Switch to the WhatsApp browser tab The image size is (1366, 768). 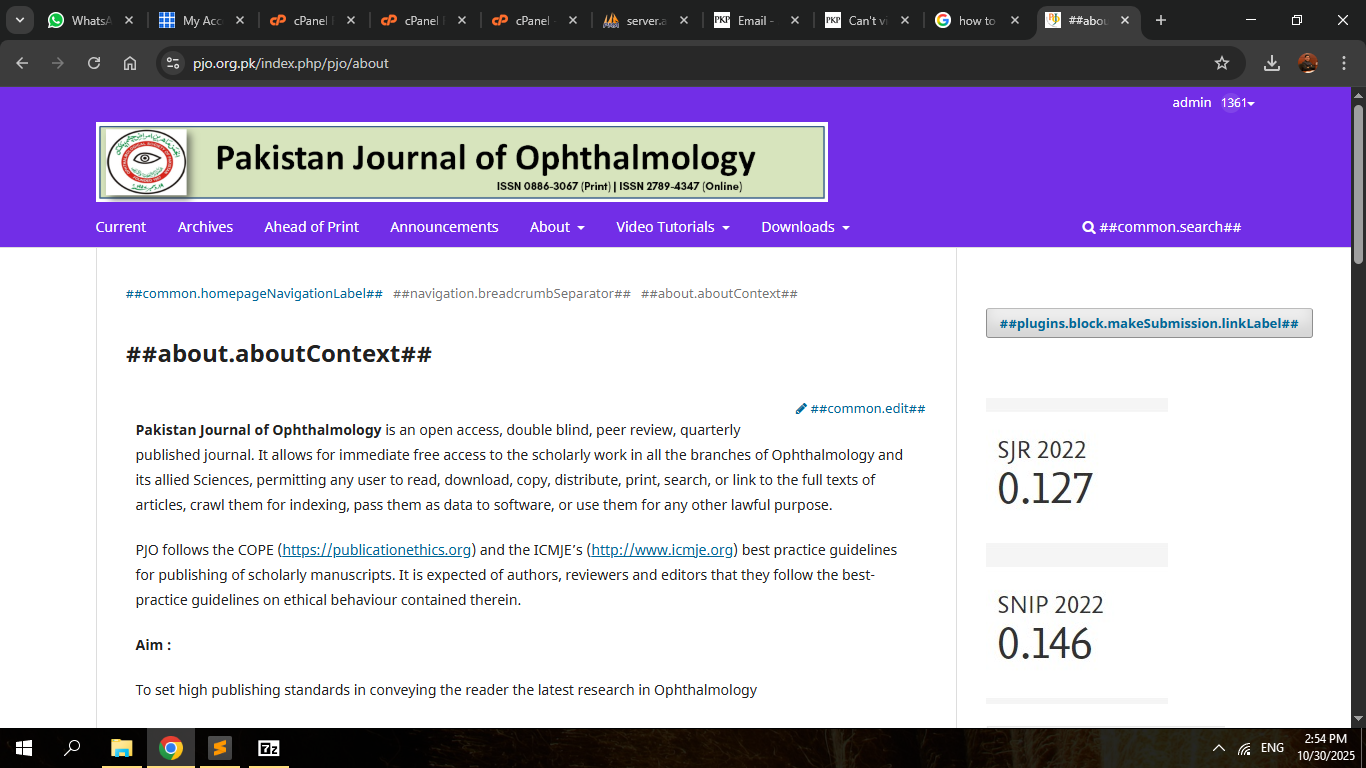point(88,20)
